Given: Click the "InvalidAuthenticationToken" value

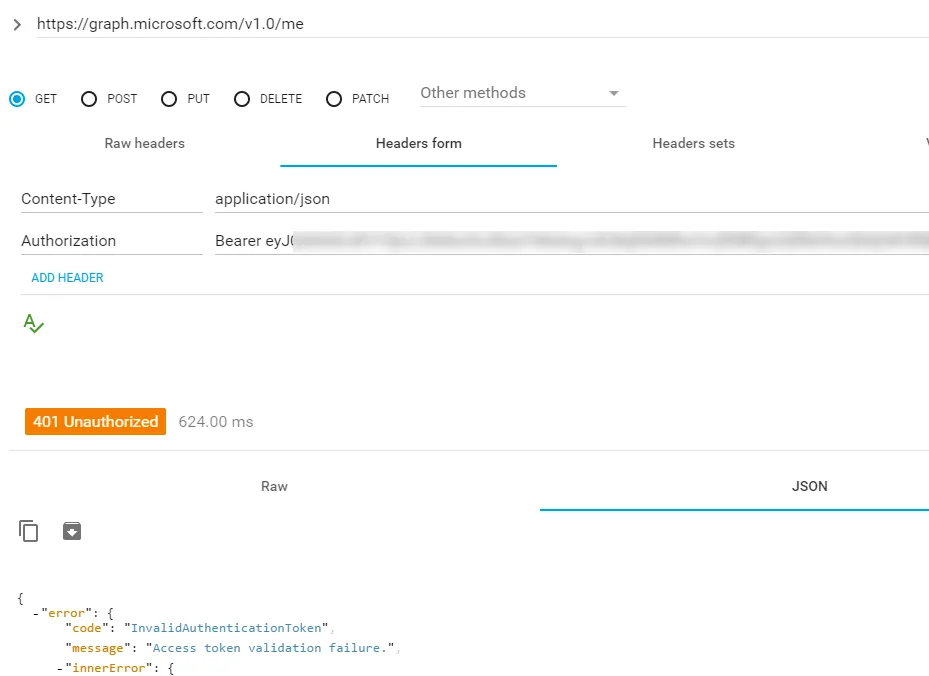Looking at the screenshot, I should pyautogui.click(x=226, y=628).
